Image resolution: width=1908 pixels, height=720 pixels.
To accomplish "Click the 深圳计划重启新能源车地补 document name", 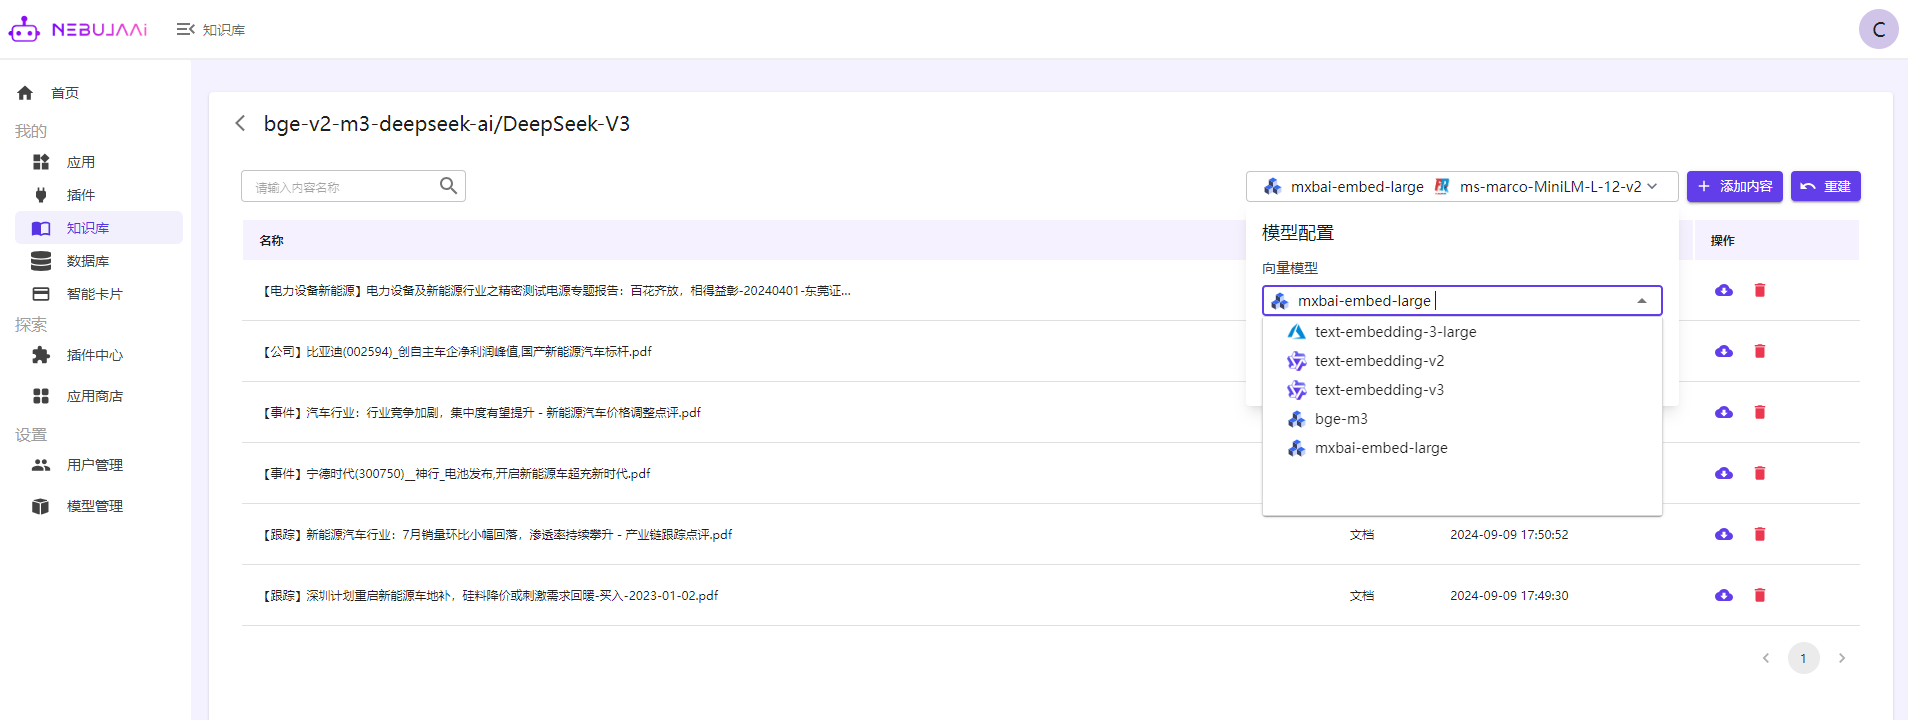I will 490,596.
